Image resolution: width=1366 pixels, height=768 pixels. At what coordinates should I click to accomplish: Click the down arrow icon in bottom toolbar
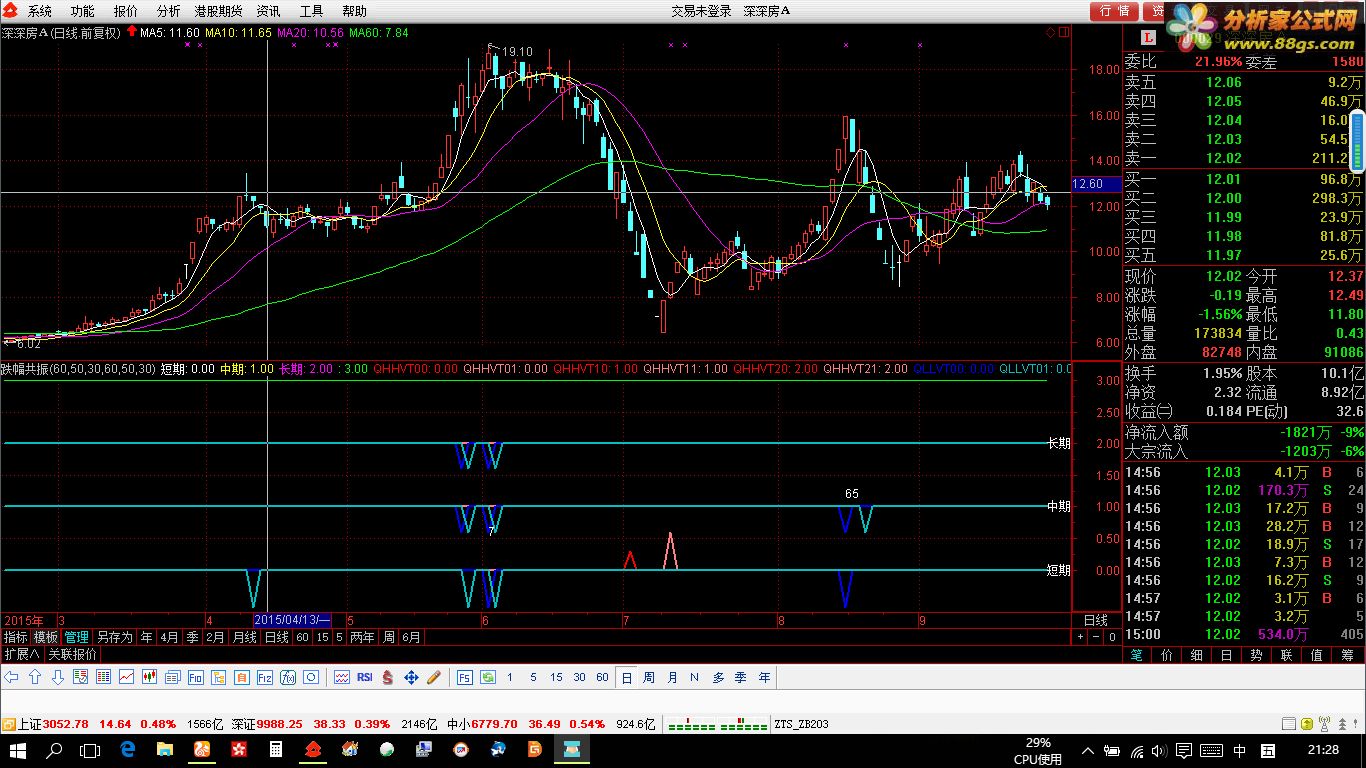point(58,677)
